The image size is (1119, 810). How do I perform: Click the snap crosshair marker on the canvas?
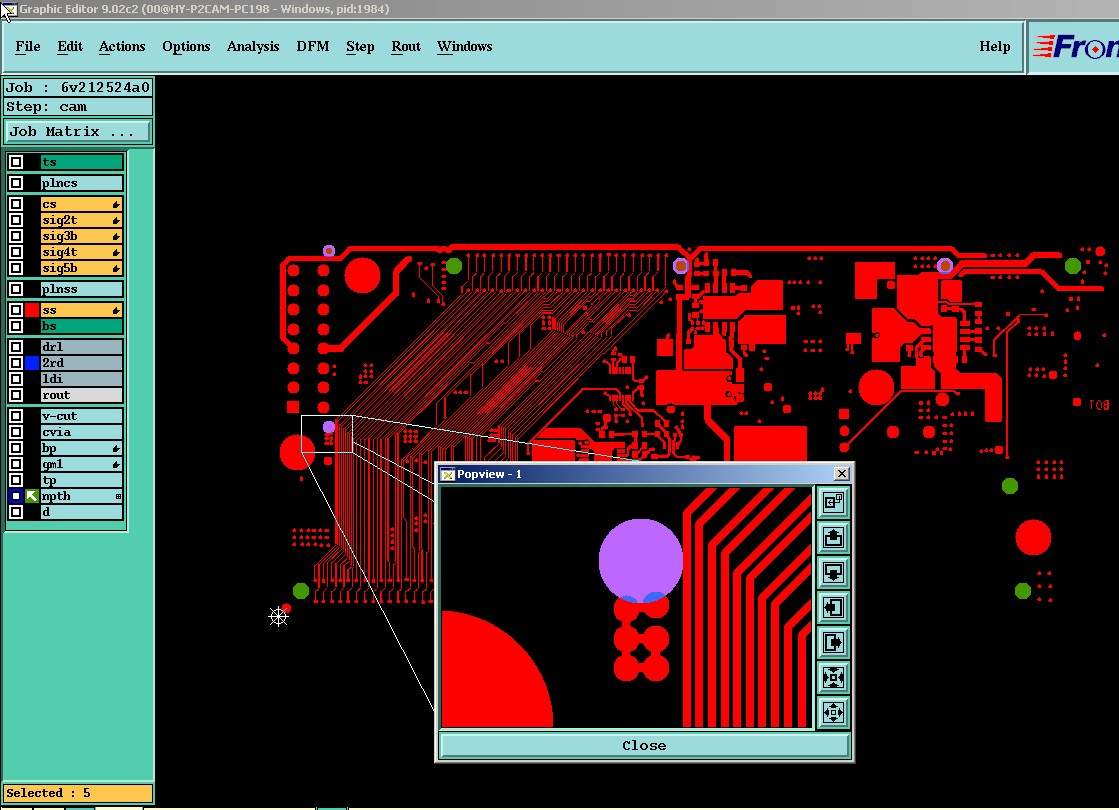[x=278, y=617]
